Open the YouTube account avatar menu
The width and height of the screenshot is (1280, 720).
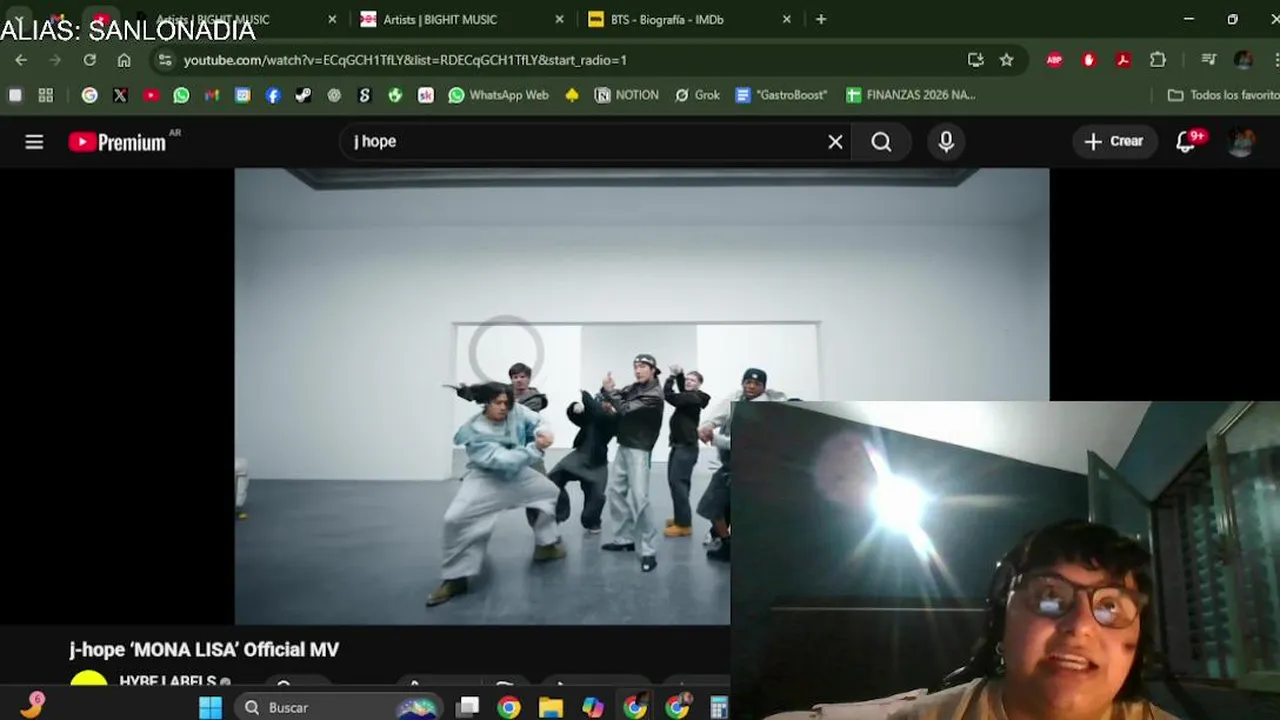tap(1241, 142)
